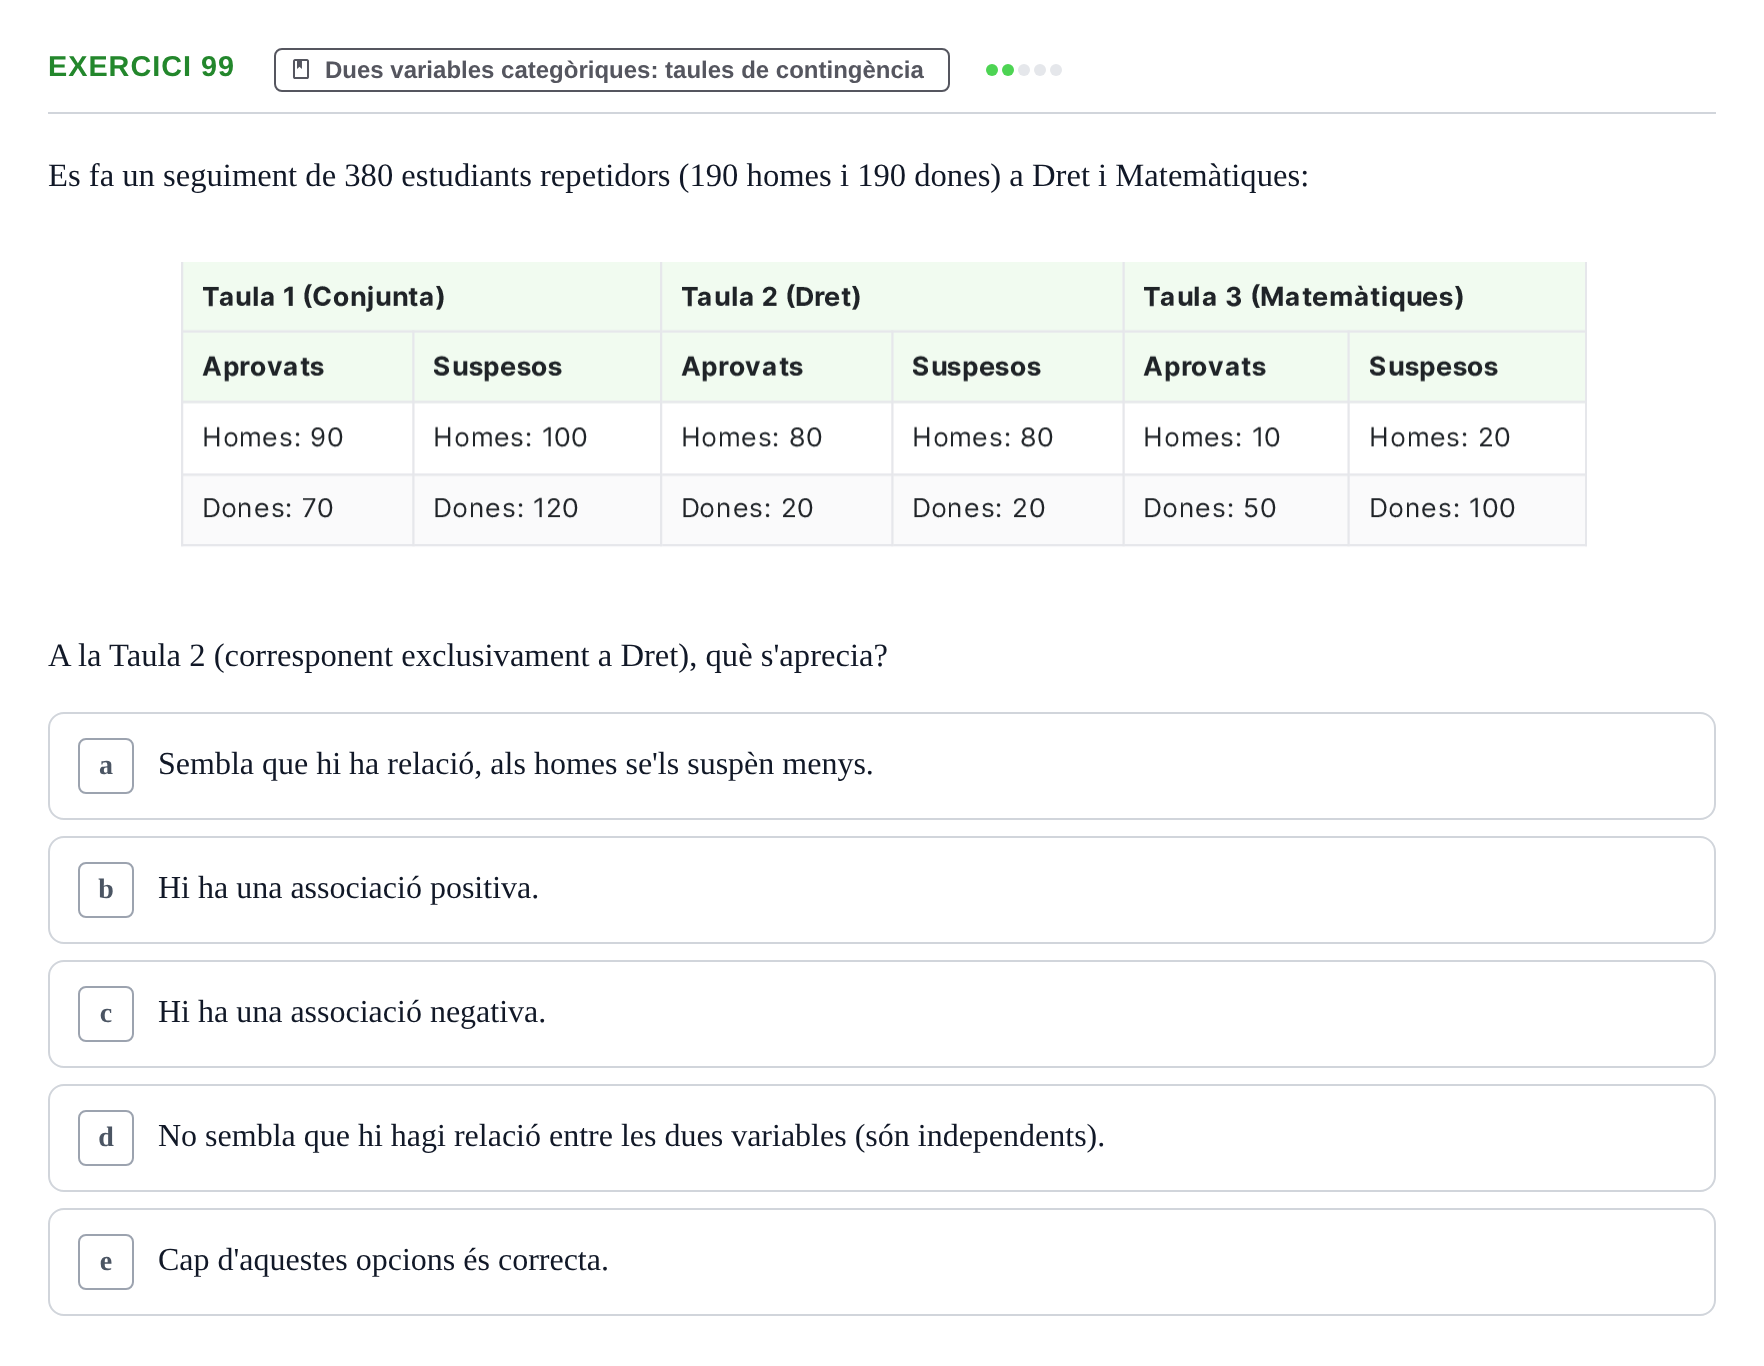1764x1366 pixels.
Task: Choose 'No sembla que hi hagi relació' answer
Action: [x=882, y=1138]
